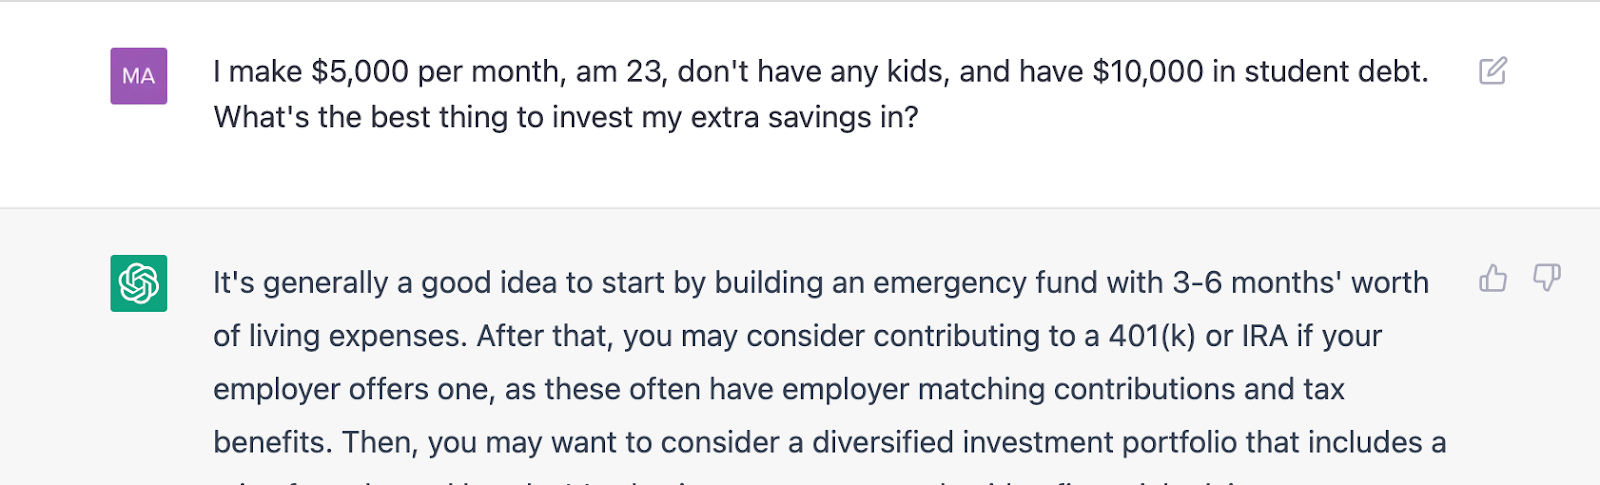Click the "3-6 months'" text in the response
Screen dimensions: 1600x485
pyautogui.click(x=1257, y=283)
